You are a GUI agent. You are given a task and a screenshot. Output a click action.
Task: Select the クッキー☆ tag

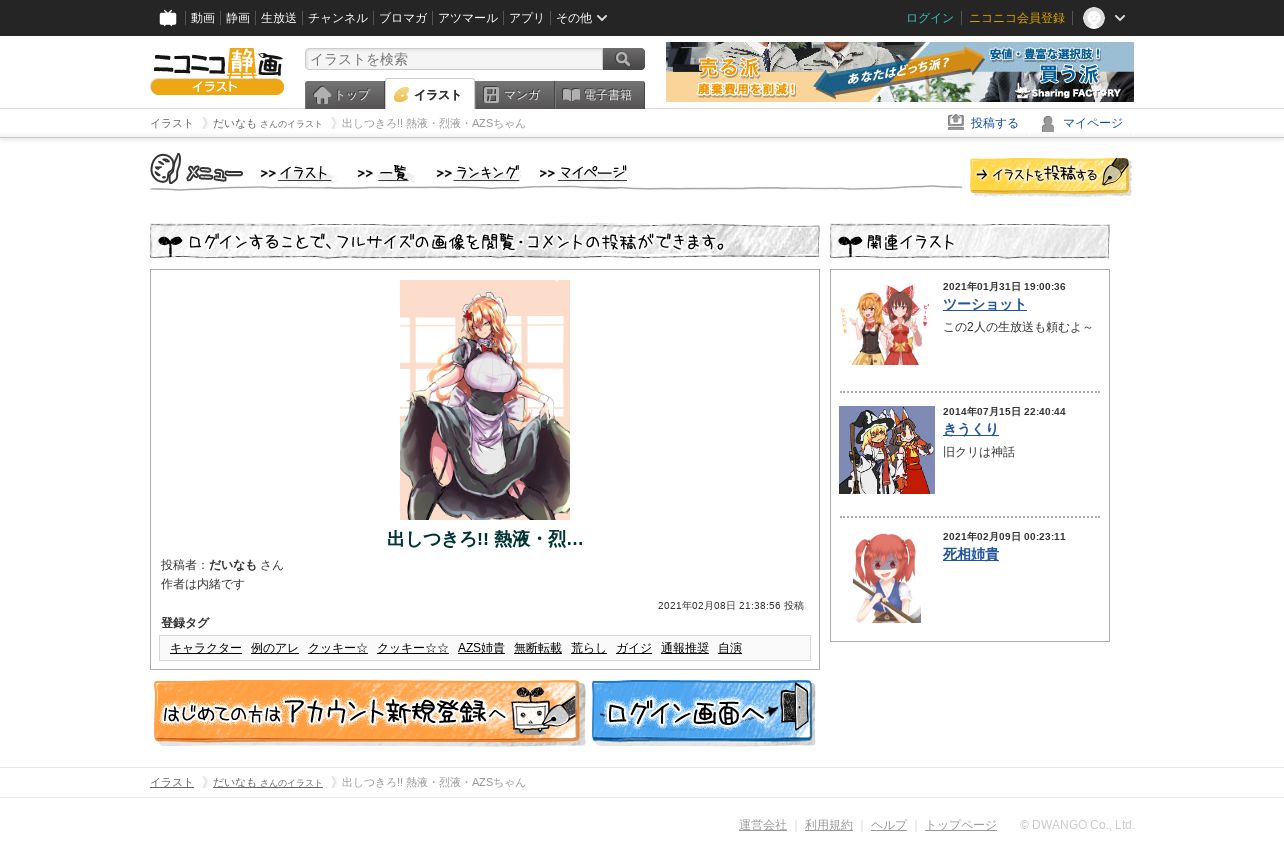tap(338, 648)
